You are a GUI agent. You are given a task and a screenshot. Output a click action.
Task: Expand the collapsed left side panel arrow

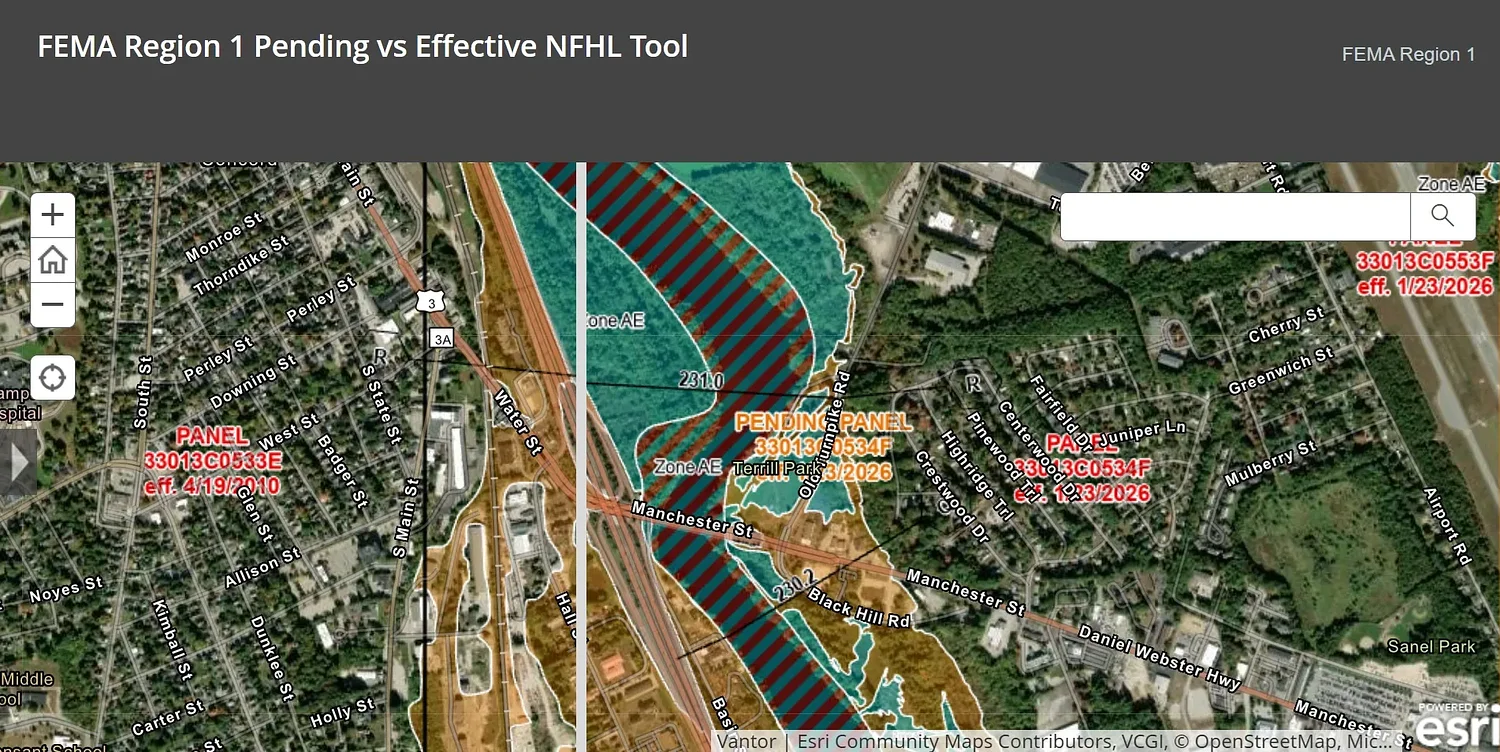point(18,463)
